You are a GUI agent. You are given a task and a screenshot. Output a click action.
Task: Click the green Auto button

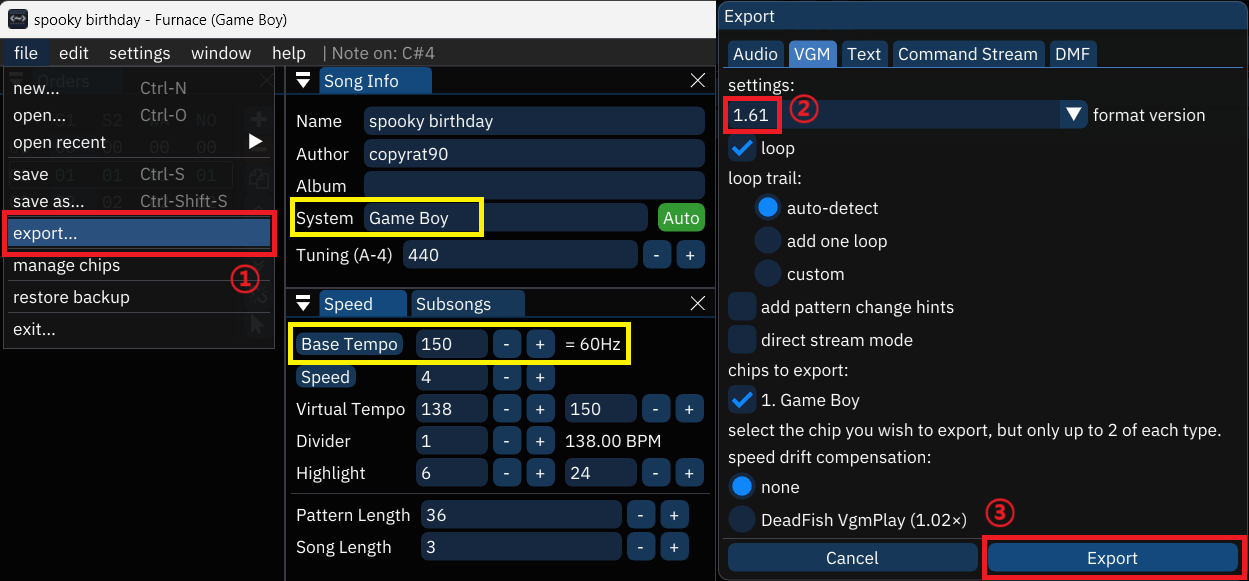pos(680,218)
